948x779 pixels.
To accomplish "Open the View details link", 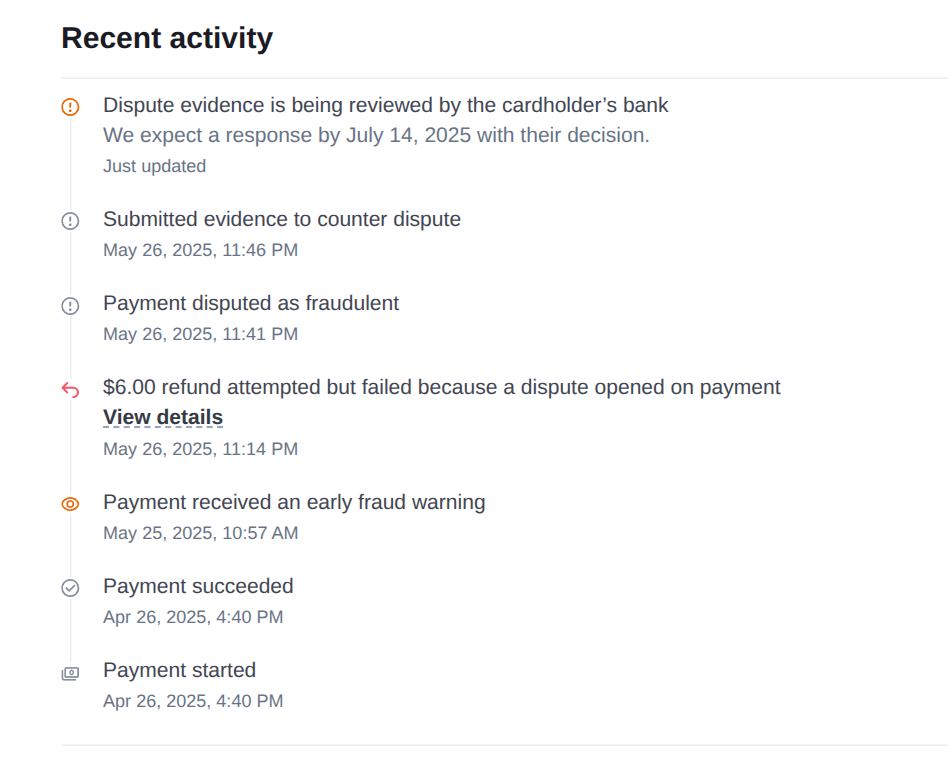I will [163, 417].
